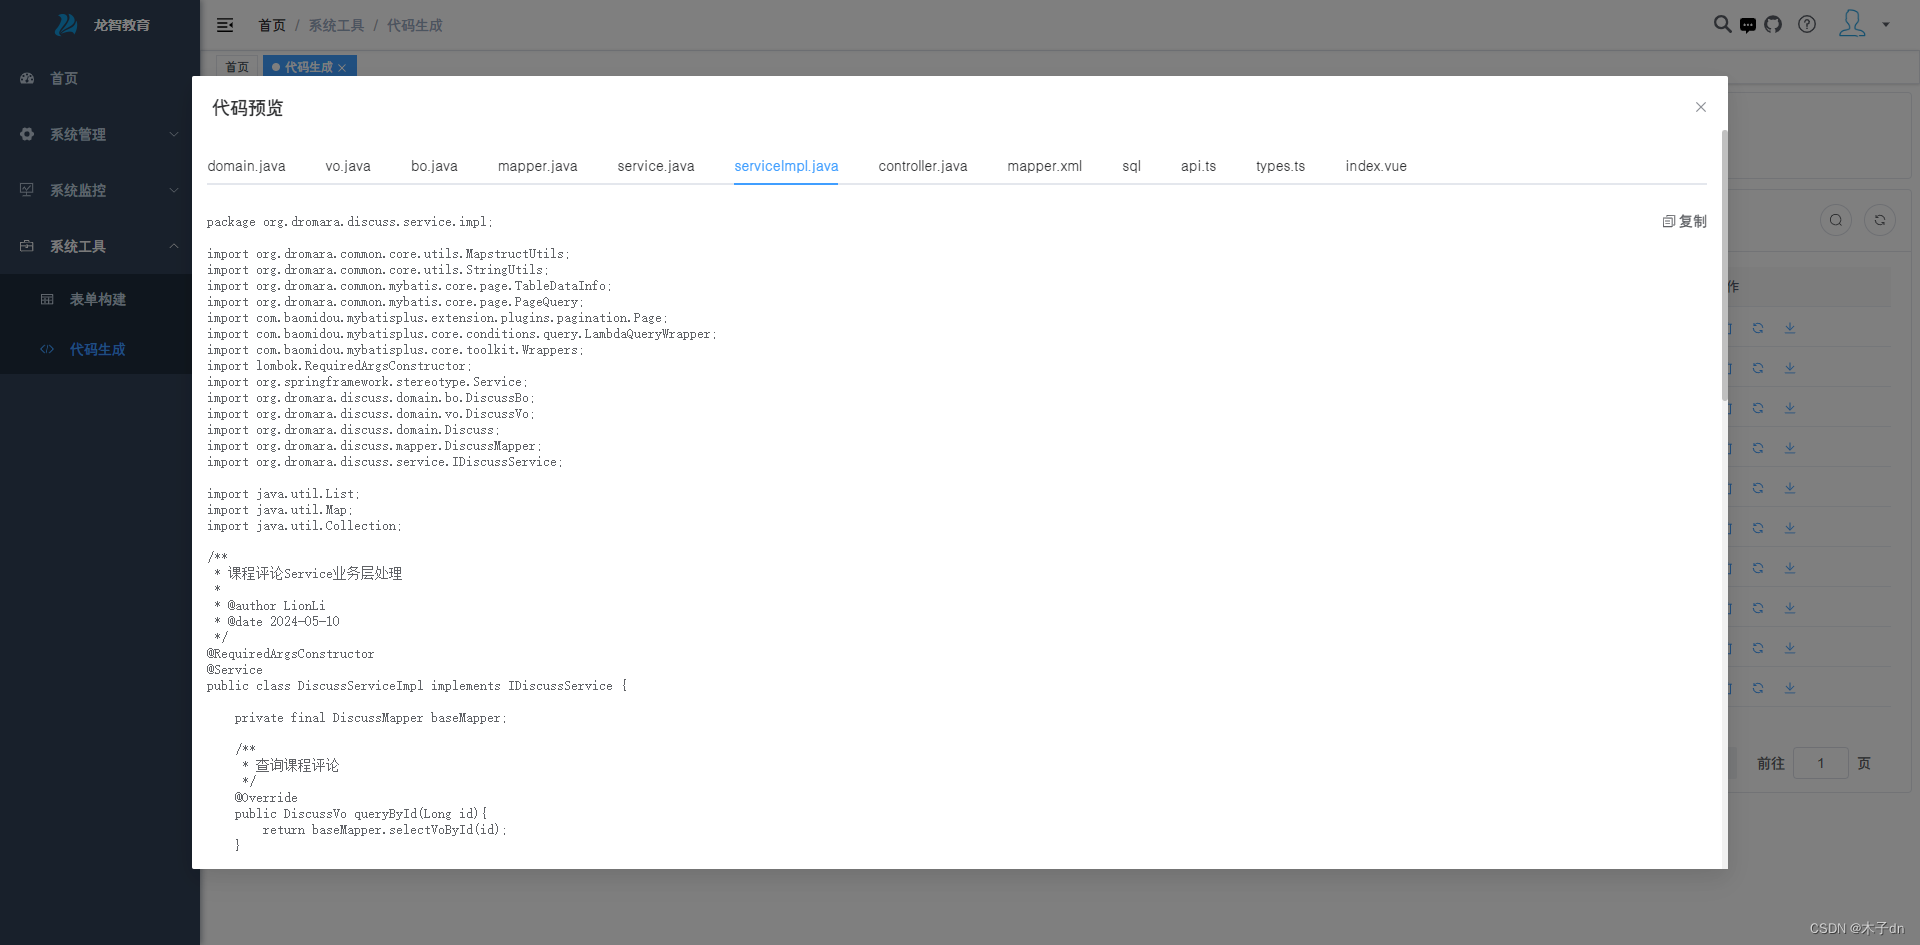Copy the code with the 复制 button
The height and width of the screenshot is (945, 1920).
pyautogui.click(x=1685, y=221)
